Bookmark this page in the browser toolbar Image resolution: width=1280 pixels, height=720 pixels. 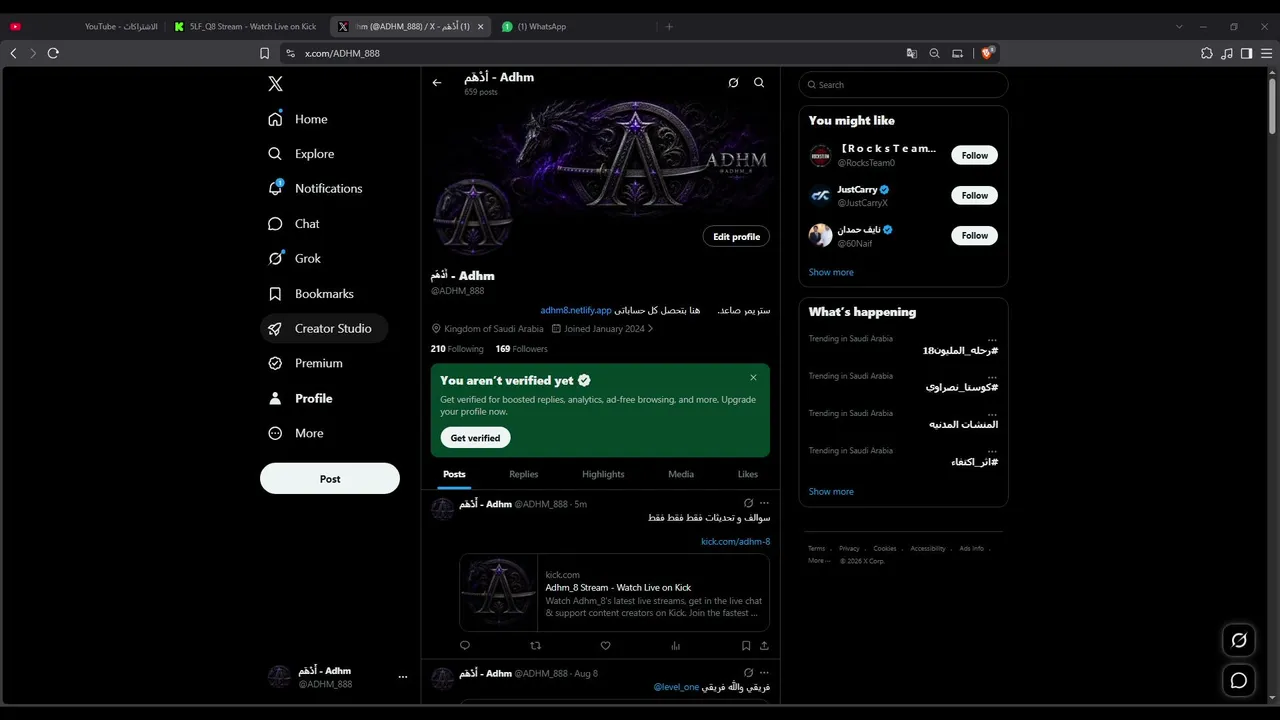[x=264, y=53]
